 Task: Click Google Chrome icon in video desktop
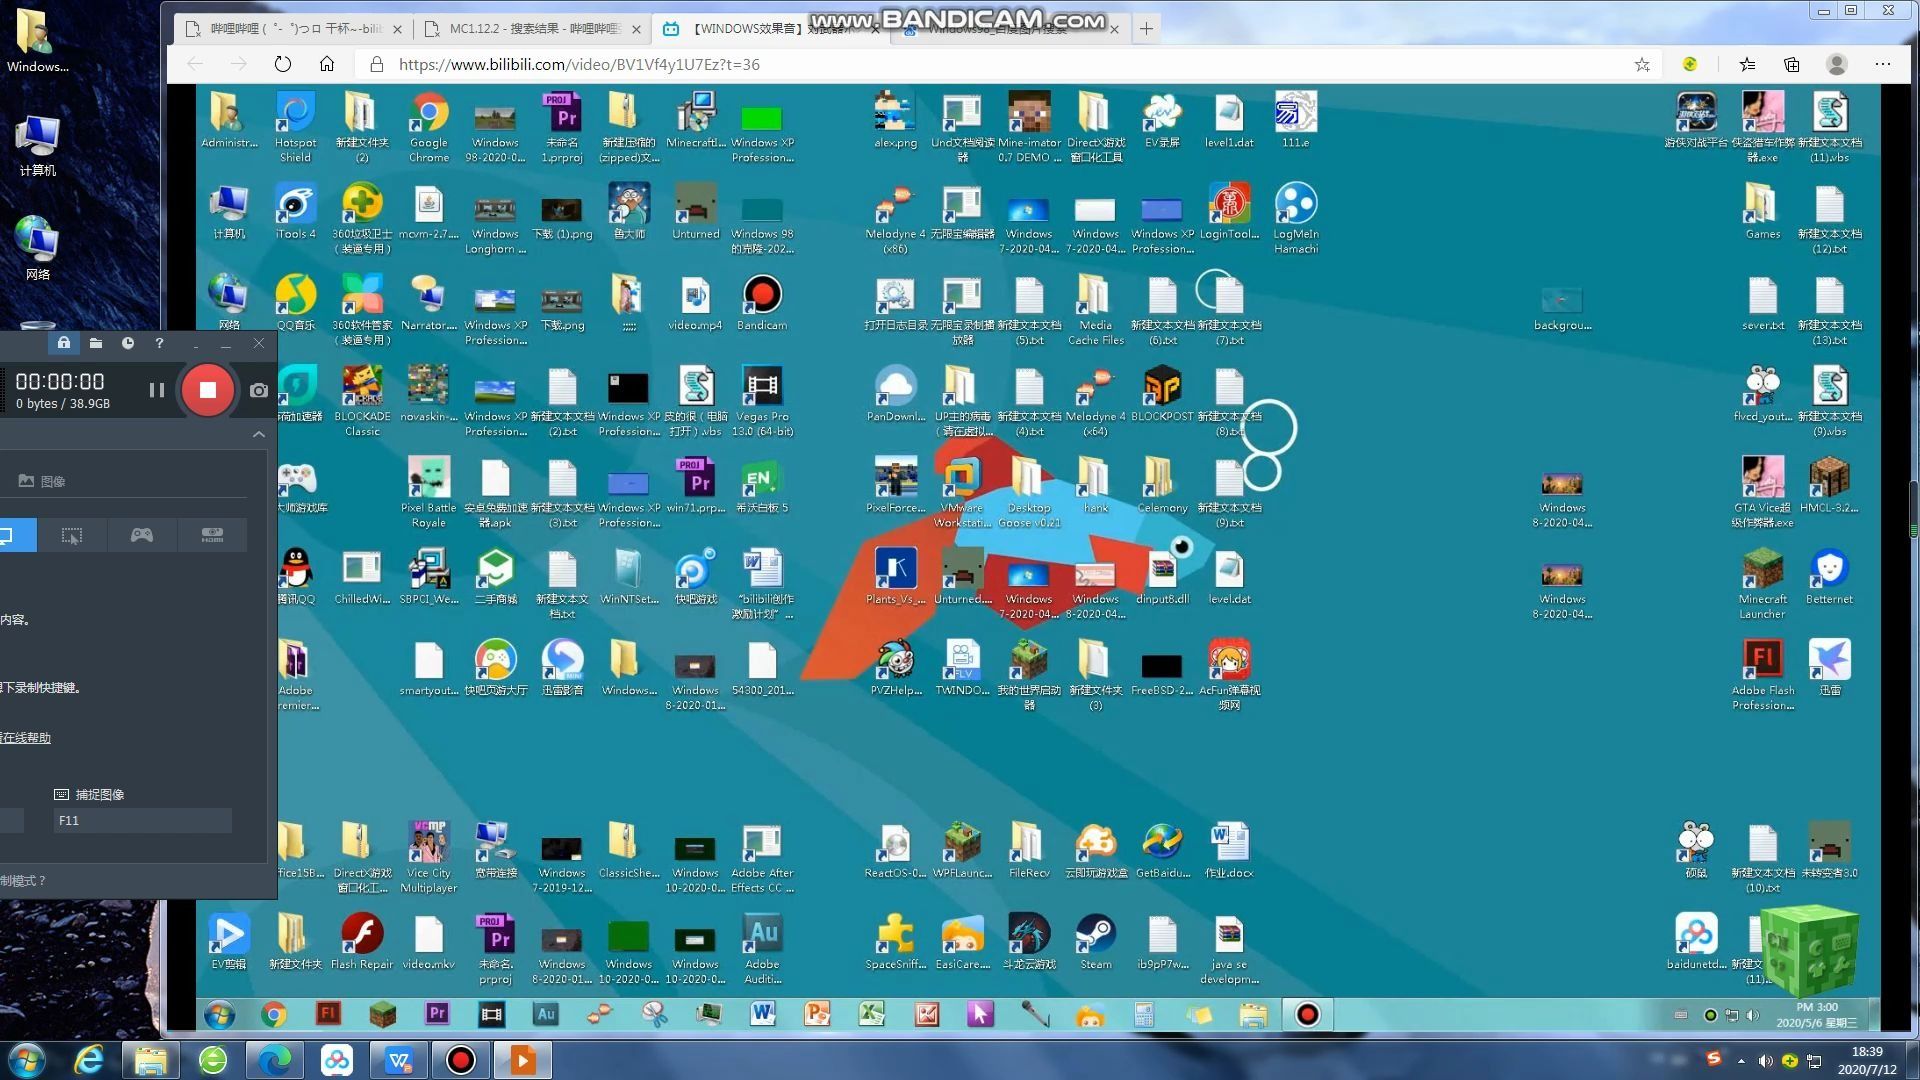point(429,127)
